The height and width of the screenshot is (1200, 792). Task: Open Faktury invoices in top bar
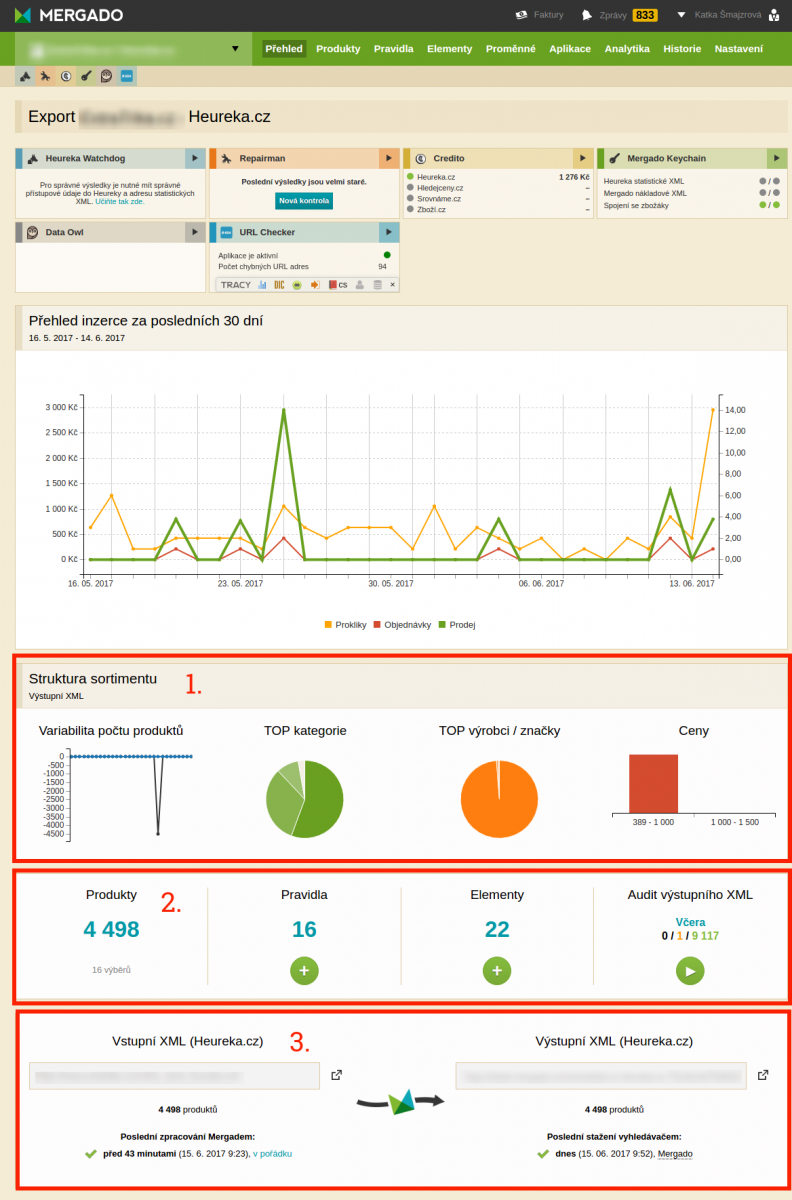539,15
